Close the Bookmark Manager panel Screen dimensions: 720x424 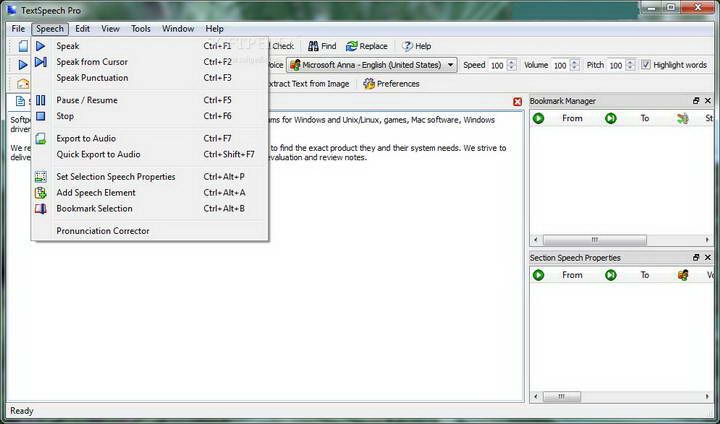[x=708, y=101]
